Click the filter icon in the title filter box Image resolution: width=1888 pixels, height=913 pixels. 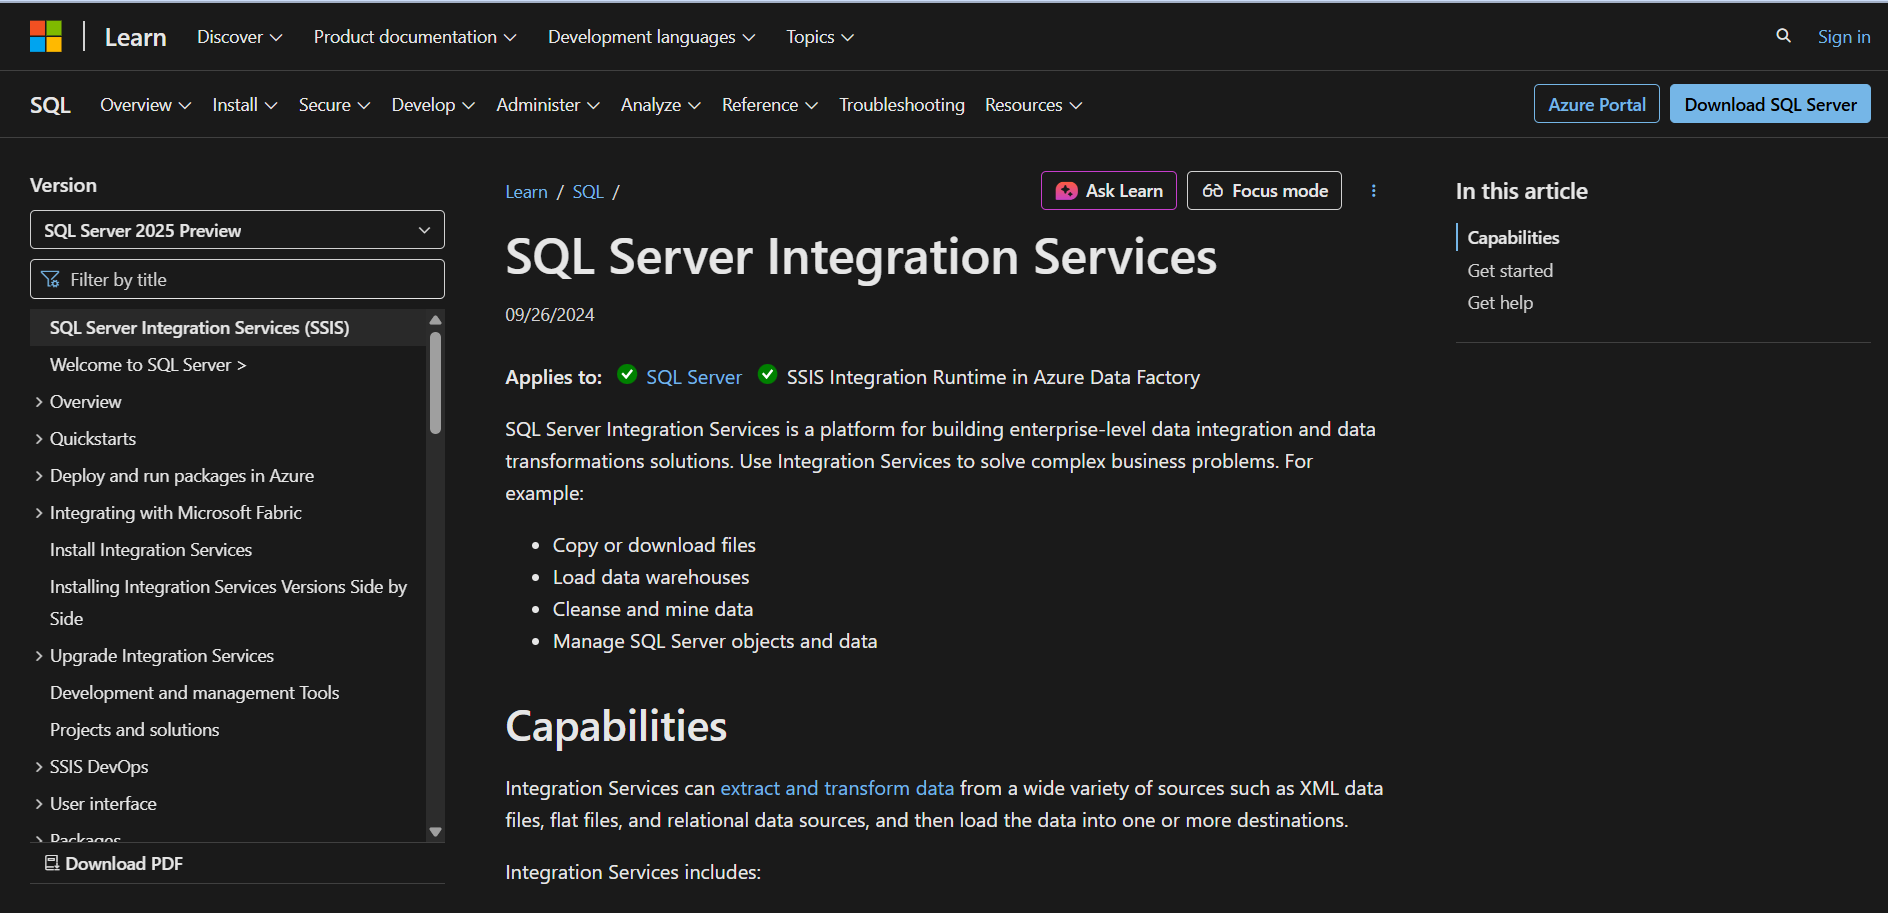pyautogui.click(x=50, y=279)
